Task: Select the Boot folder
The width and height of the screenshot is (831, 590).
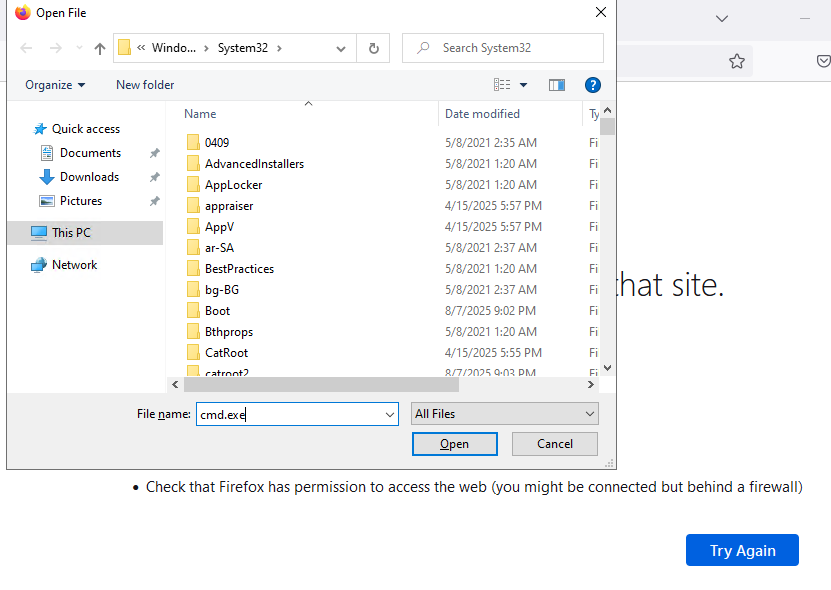Action: pos(217,311)
